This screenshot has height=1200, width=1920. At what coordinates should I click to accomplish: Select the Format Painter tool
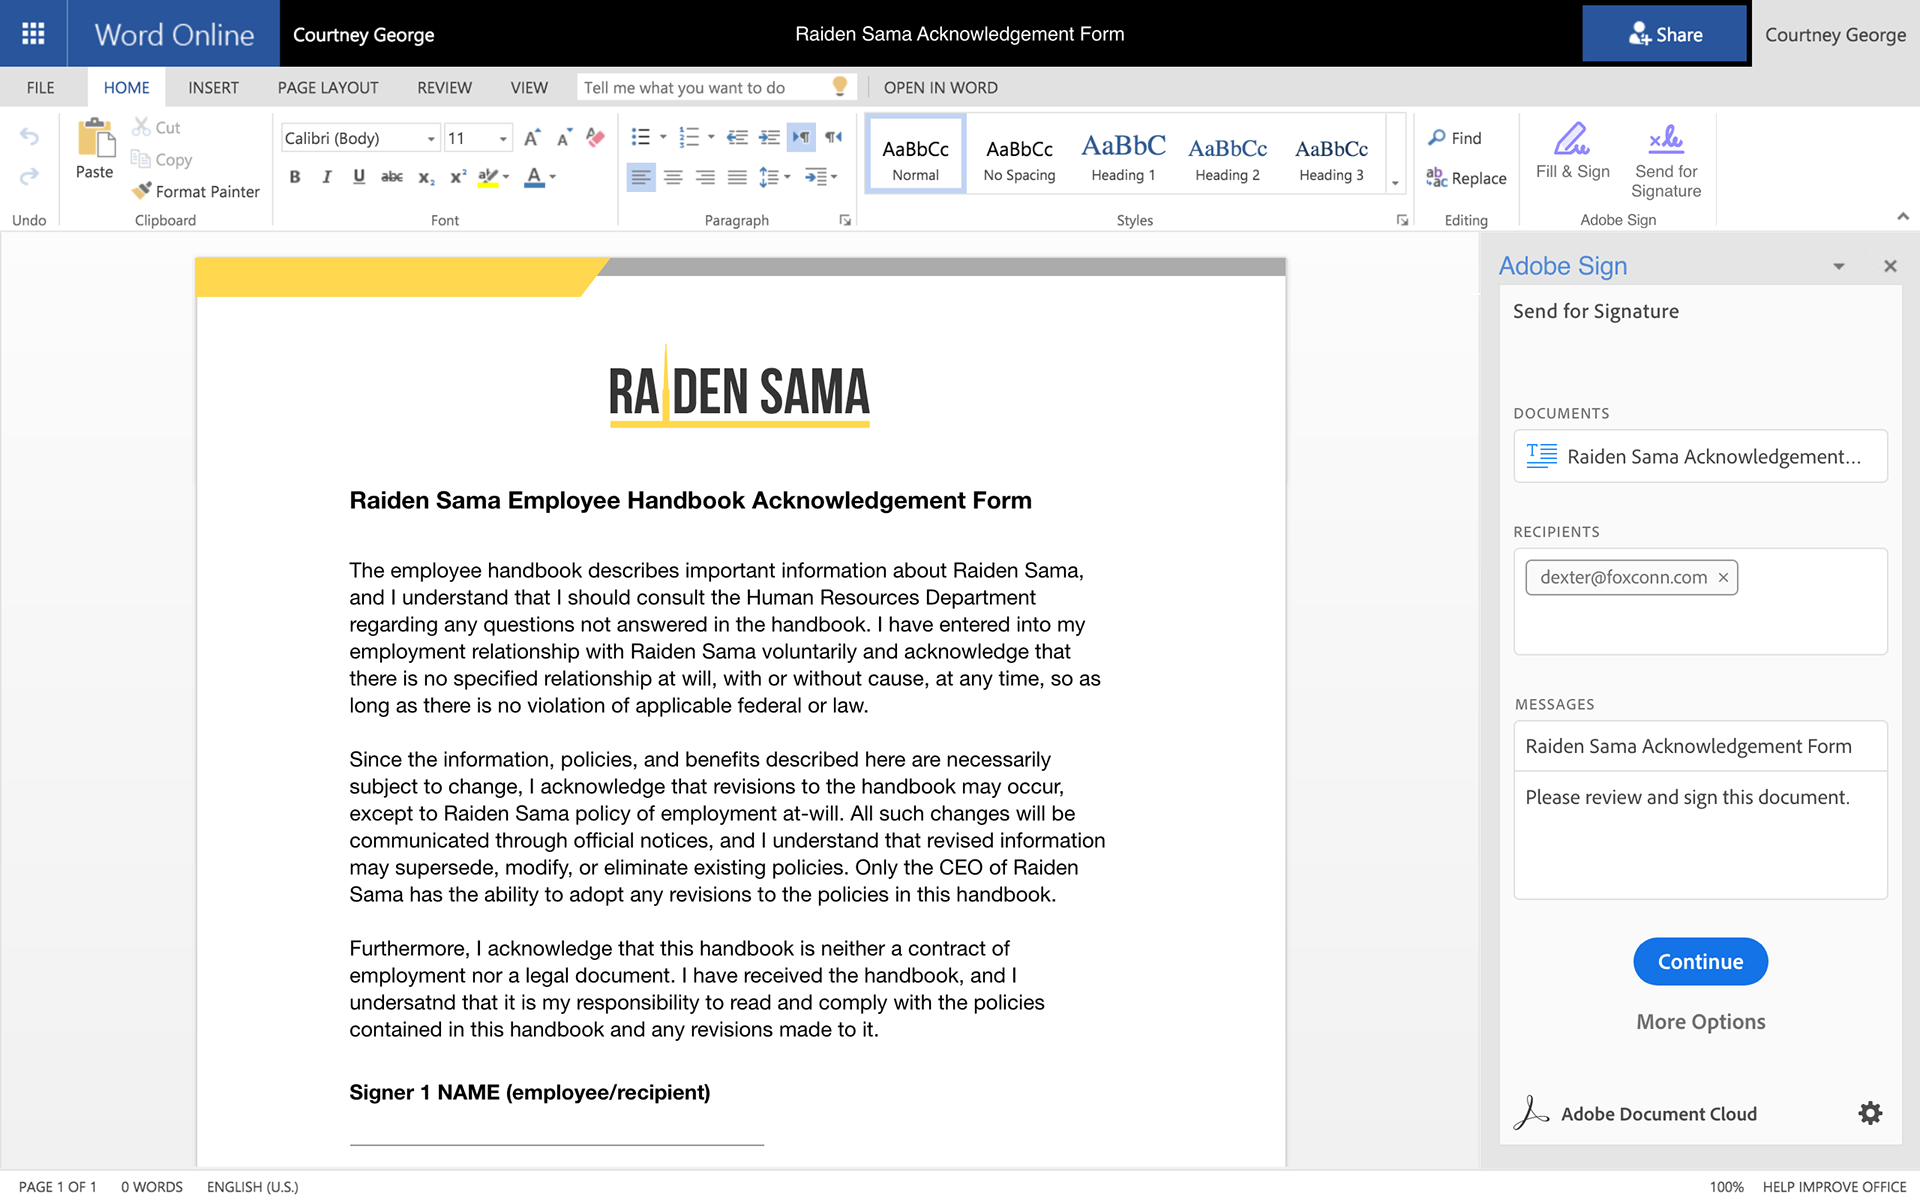click(x=196, y=191)
